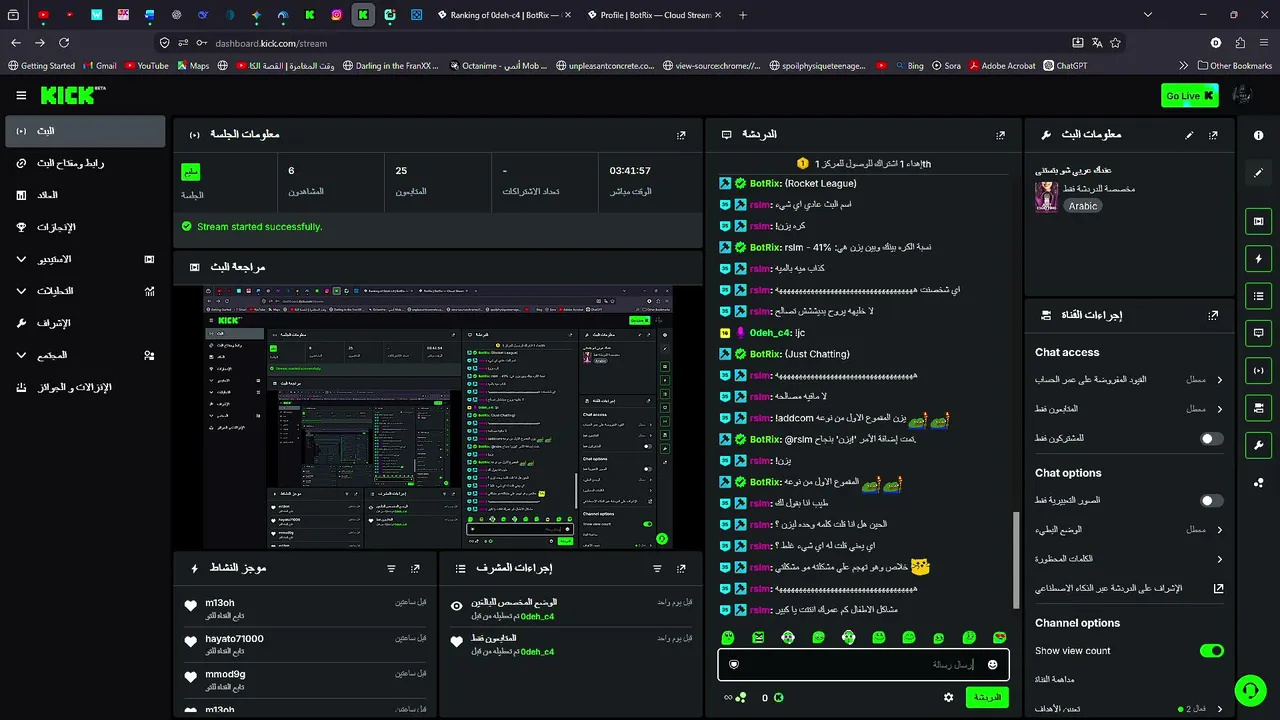Open the goals setting row showing 2 active
The image size is (1280, 720).
tap(1129, 709)
